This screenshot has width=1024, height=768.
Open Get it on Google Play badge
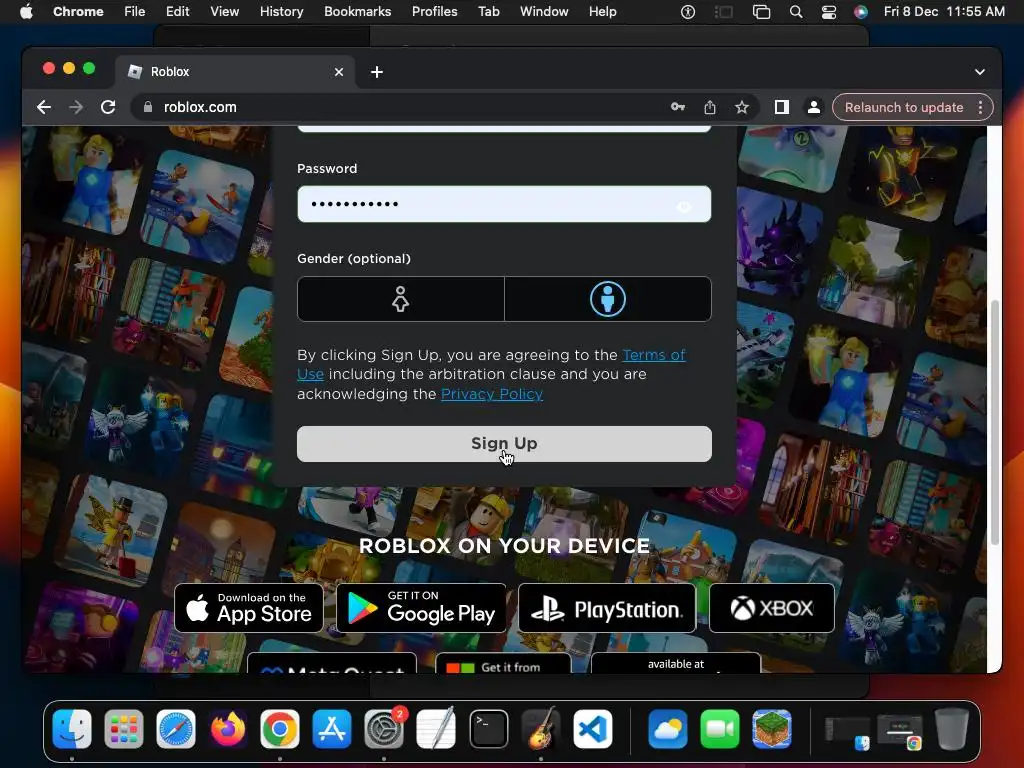click(421, 608)
